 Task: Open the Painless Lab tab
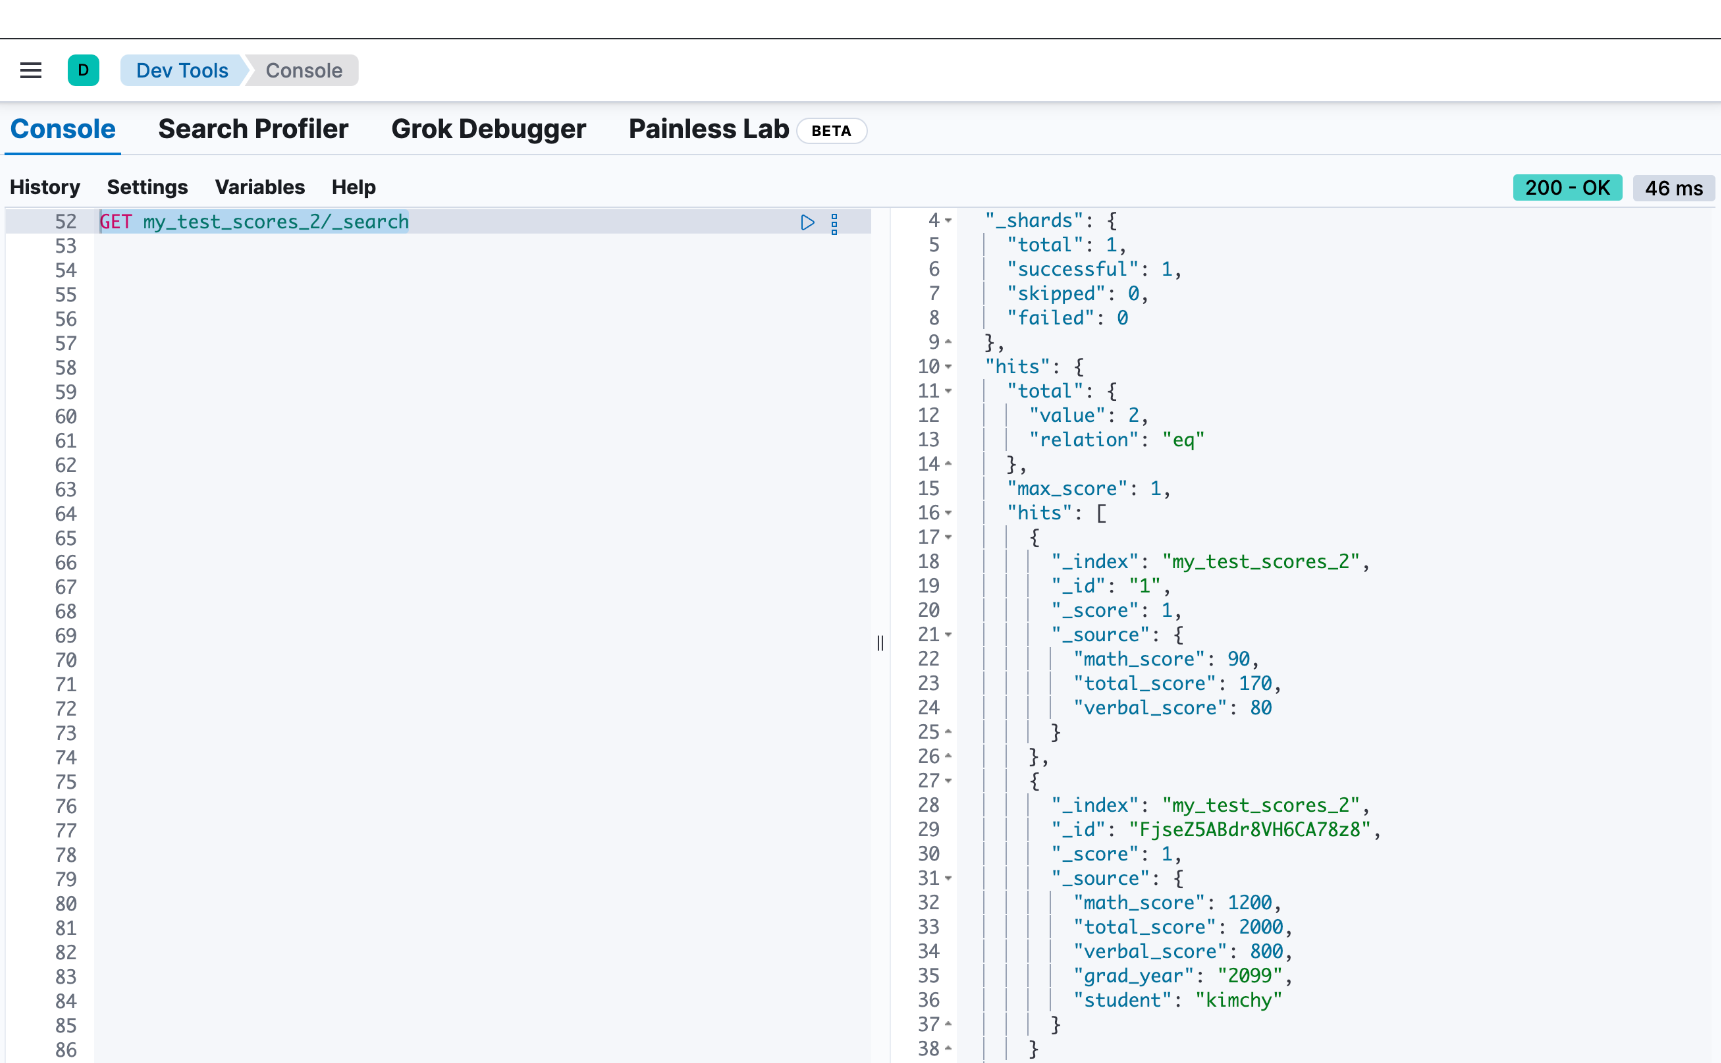(708, 129)
